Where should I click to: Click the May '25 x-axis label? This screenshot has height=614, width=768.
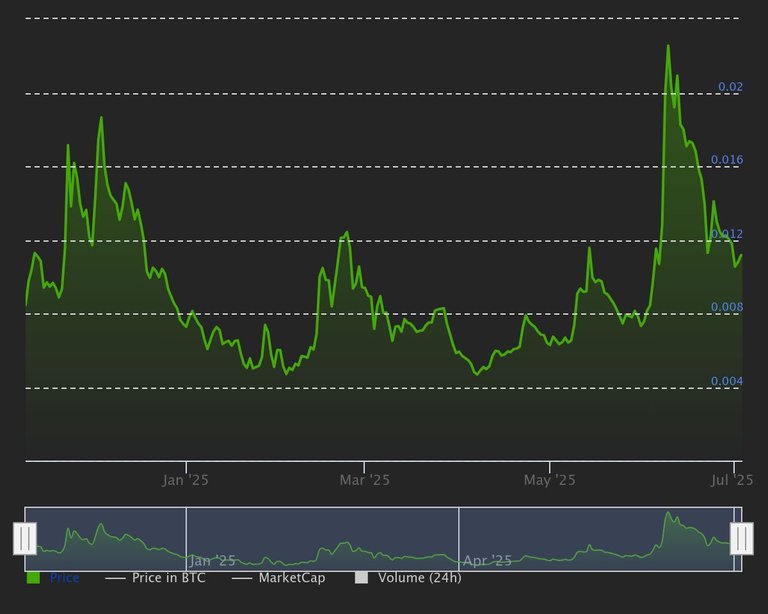(x=550, y=480)
